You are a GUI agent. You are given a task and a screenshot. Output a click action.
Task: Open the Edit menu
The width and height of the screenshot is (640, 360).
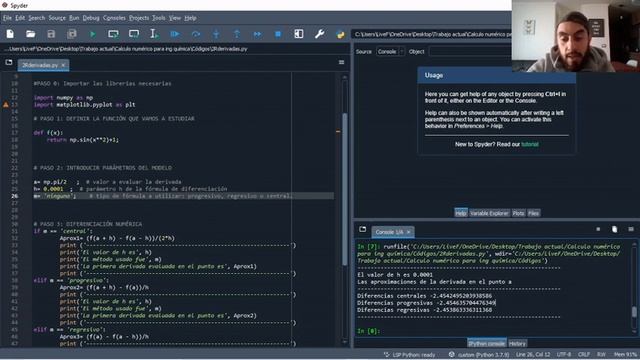20,18
